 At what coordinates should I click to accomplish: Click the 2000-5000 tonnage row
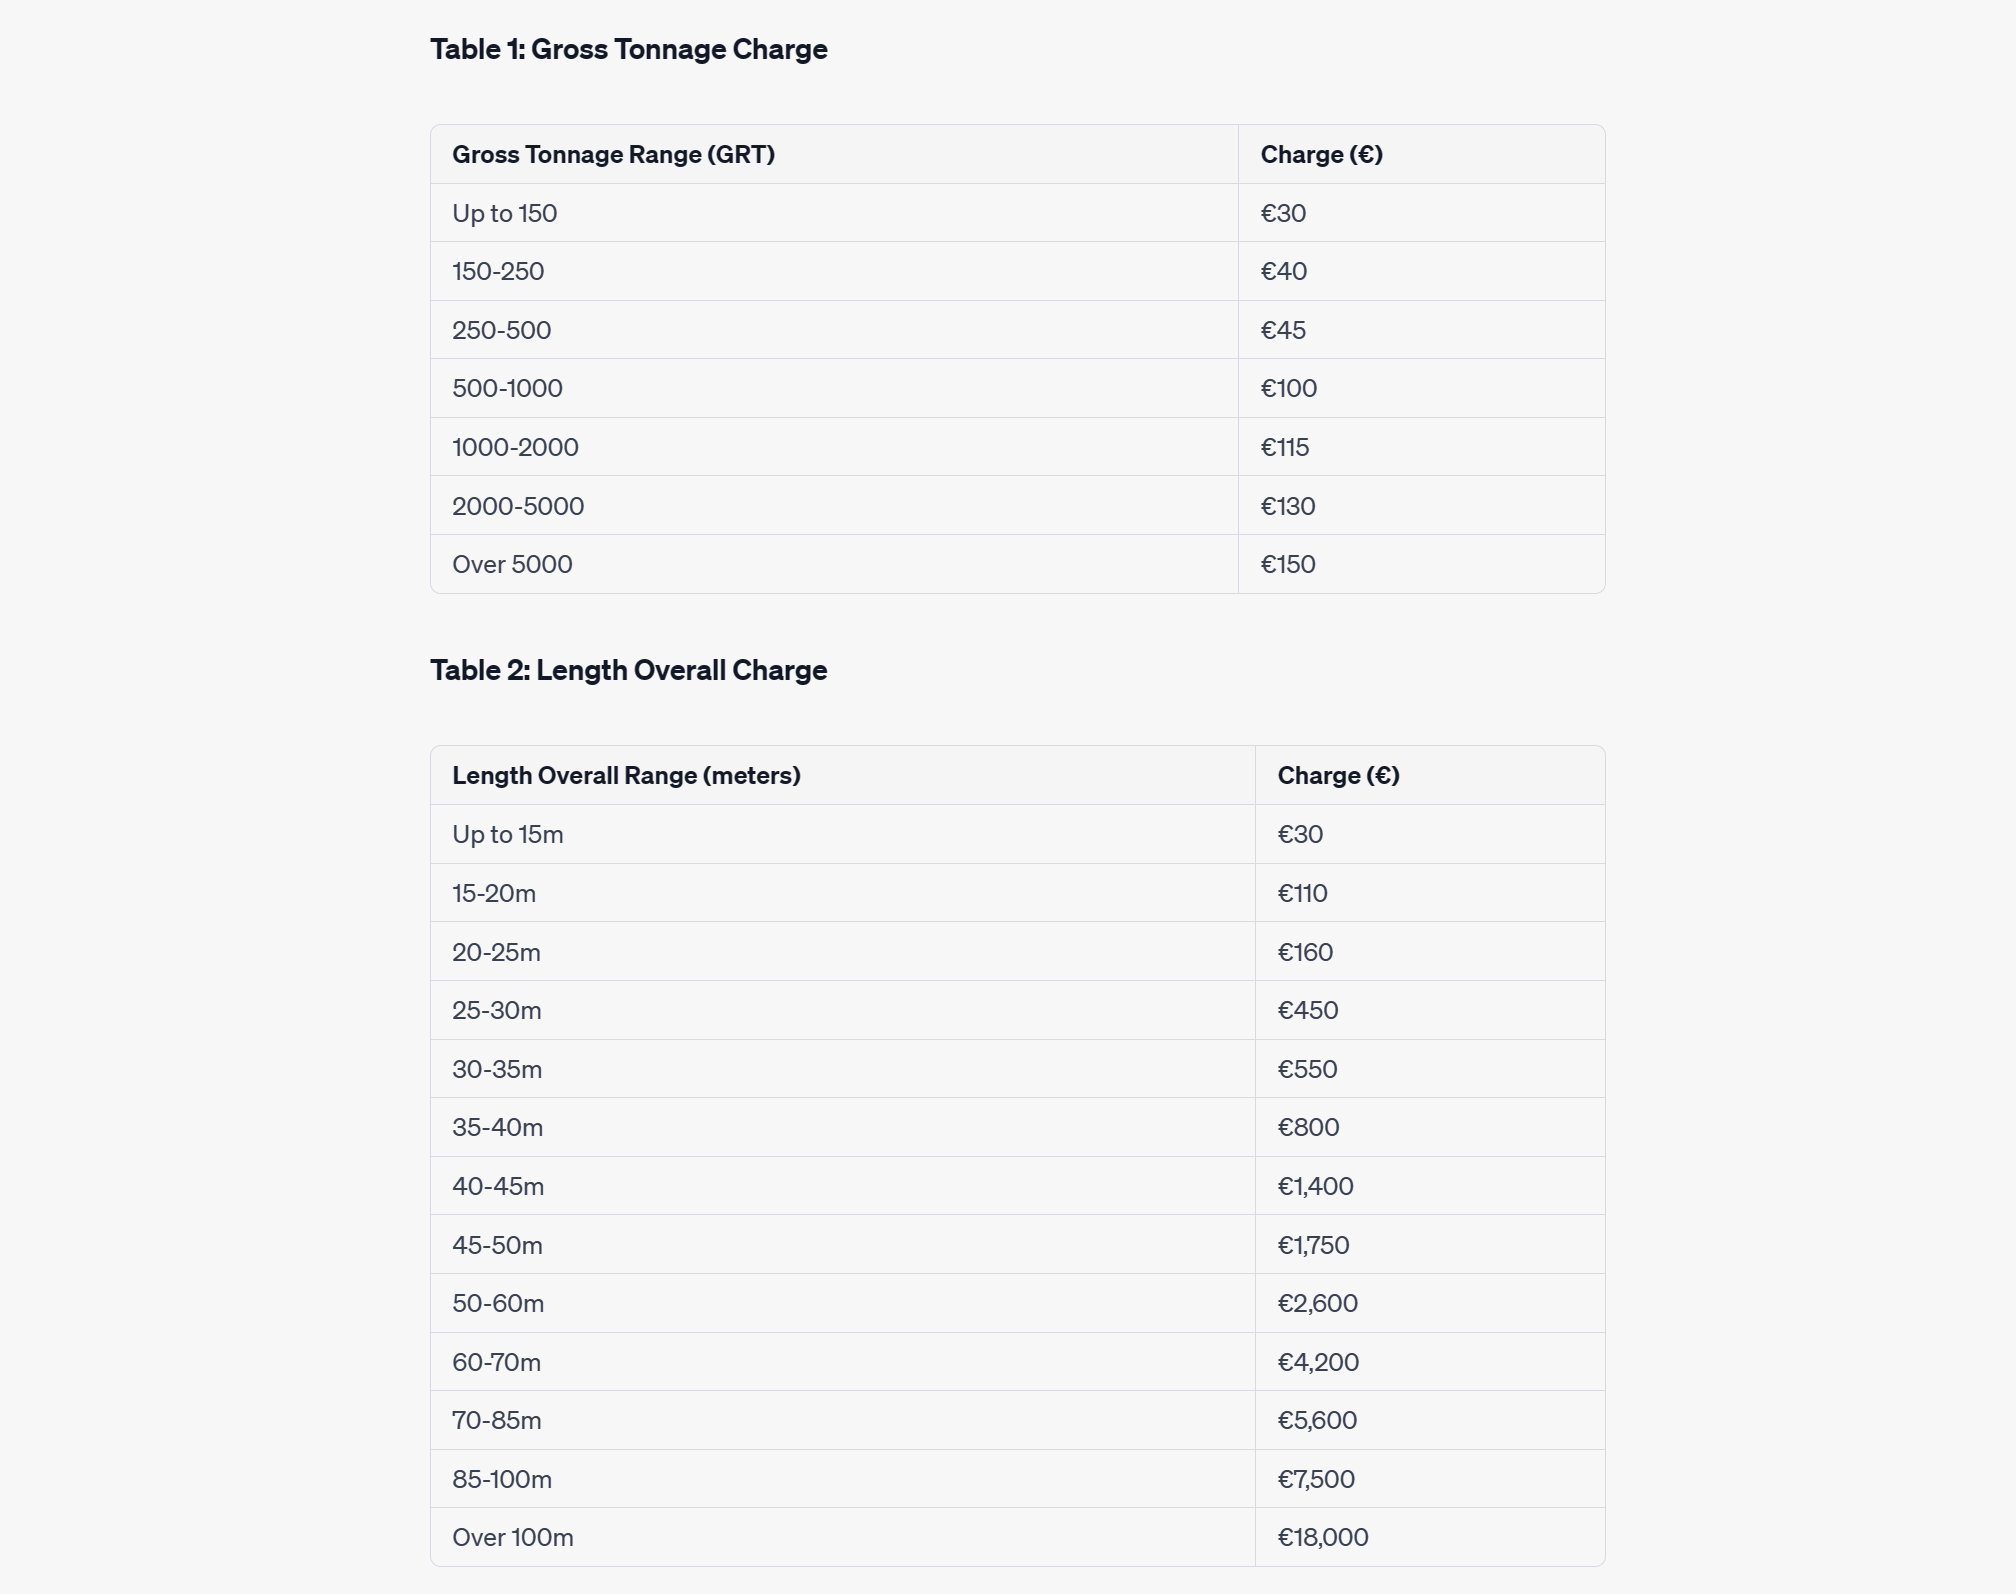pos(1017,506)
